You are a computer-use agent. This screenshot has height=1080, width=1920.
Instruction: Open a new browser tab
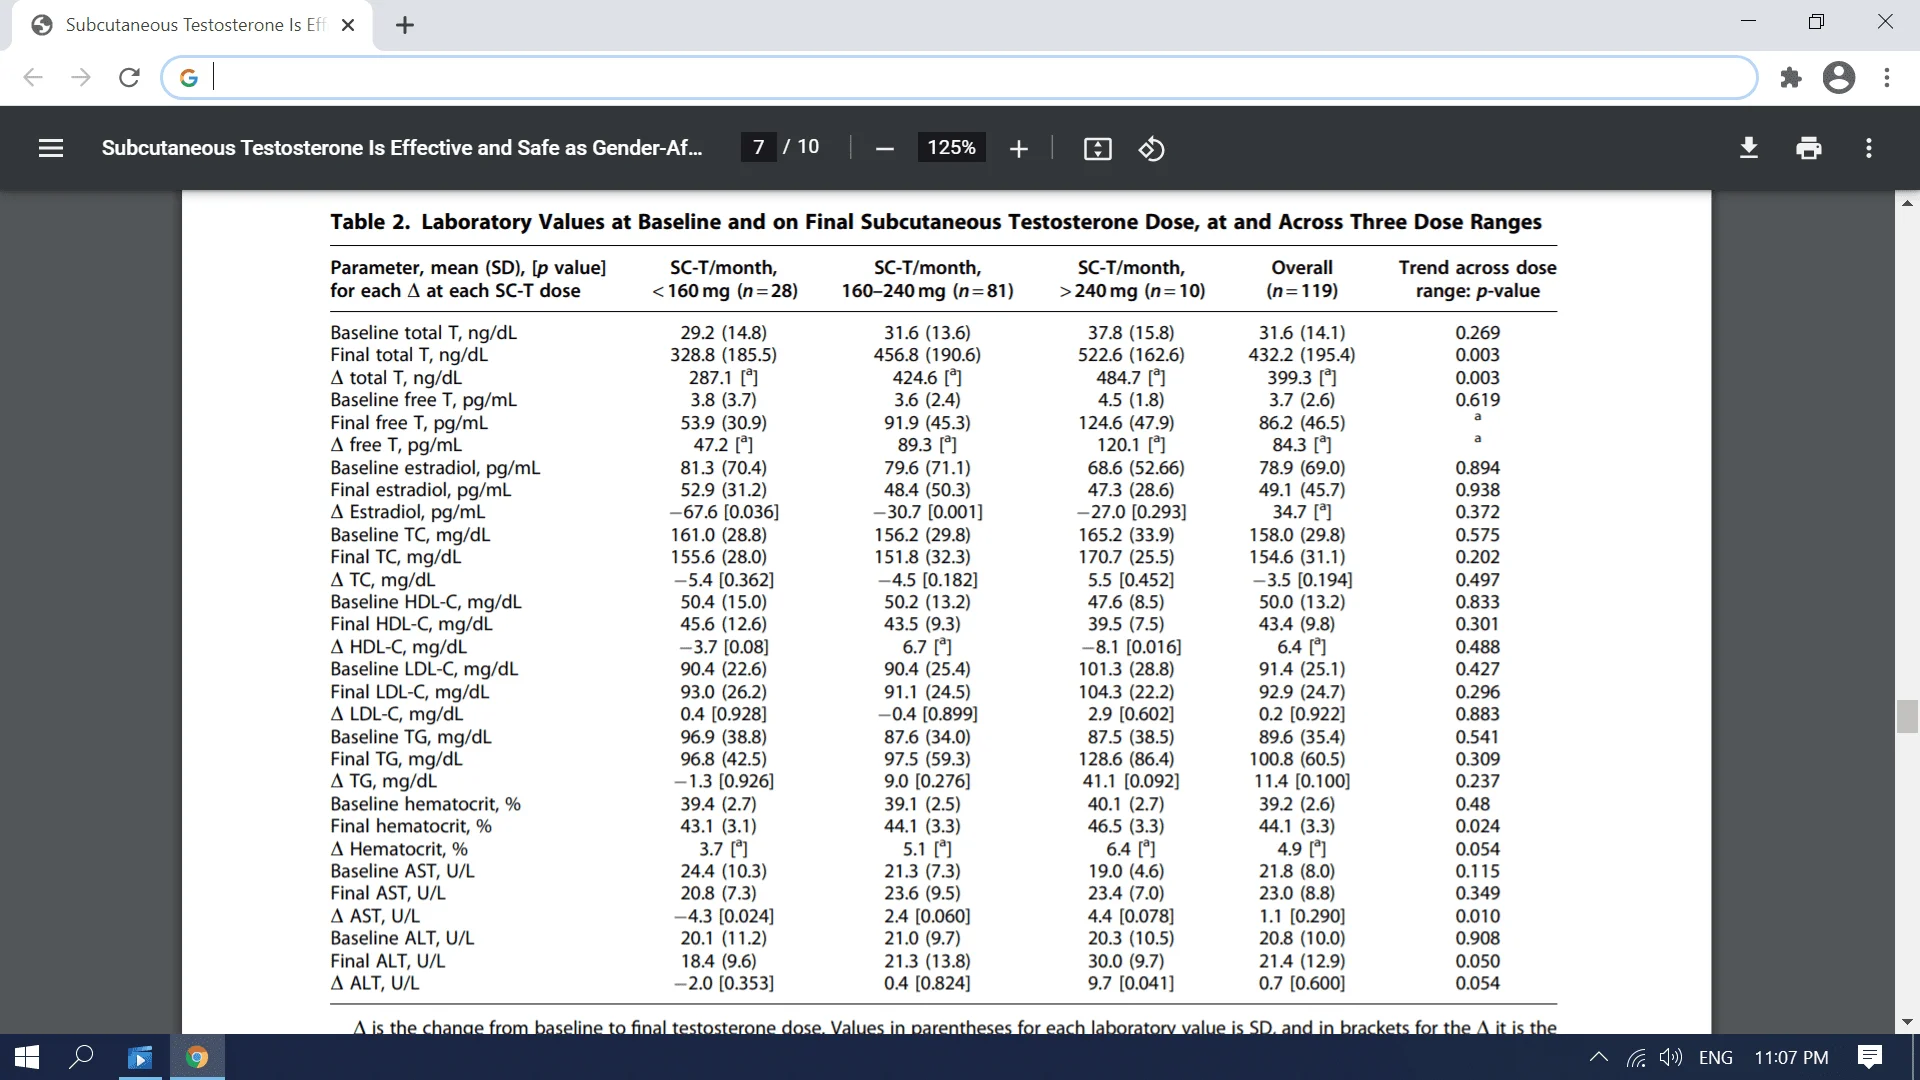(x=404, y=25)
